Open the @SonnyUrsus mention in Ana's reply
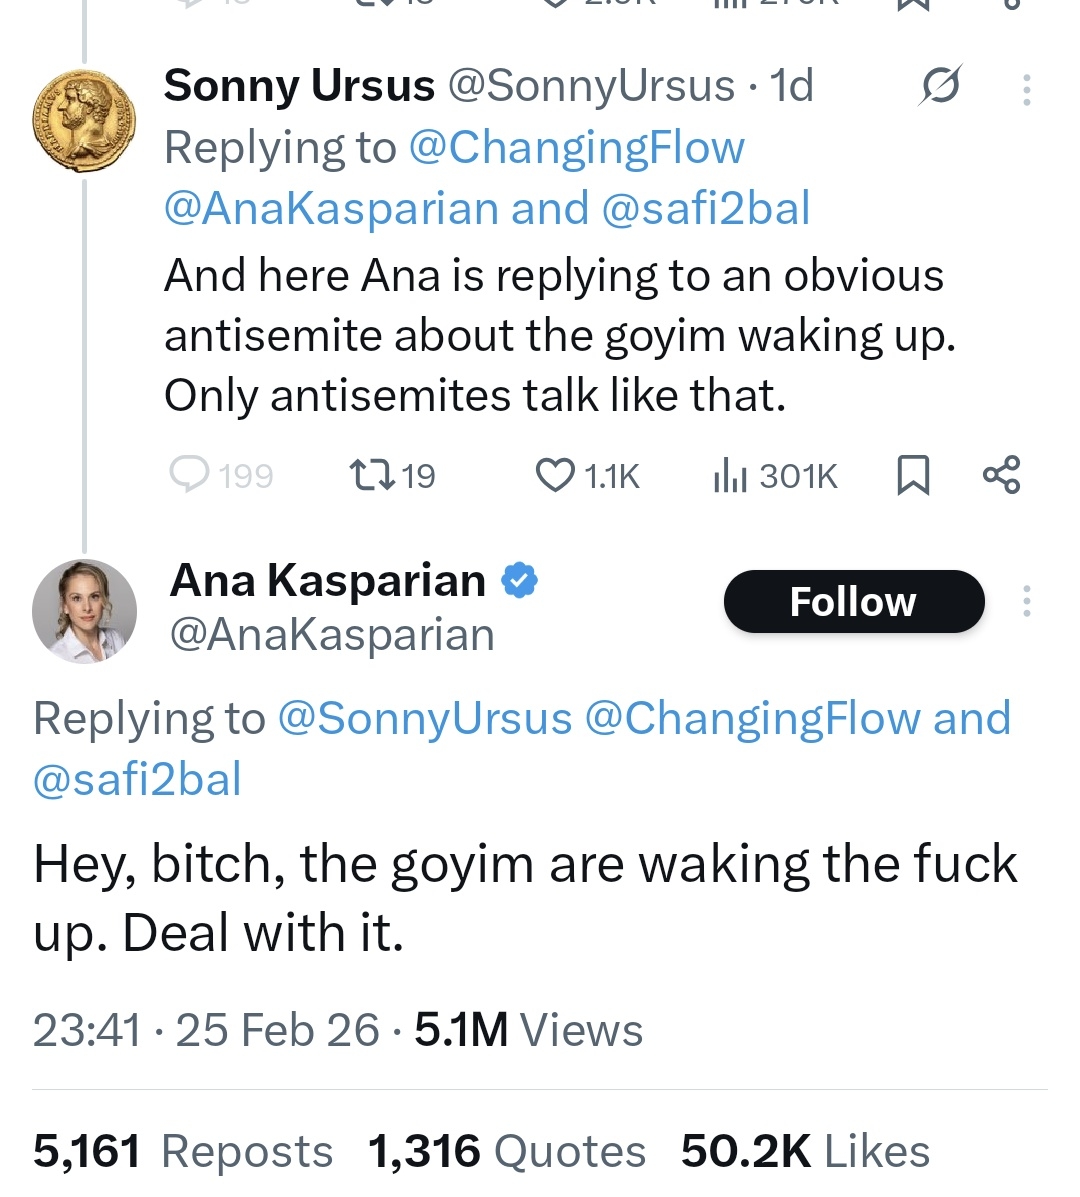The width and height of the screenshot is (1080, 1197). coord(423,719)
